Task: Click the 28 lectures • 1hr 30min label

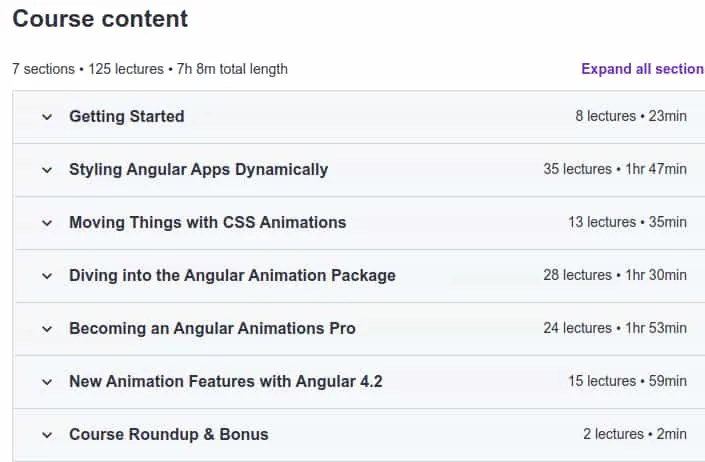Action: pyautogui.click(x=615, y=275)
